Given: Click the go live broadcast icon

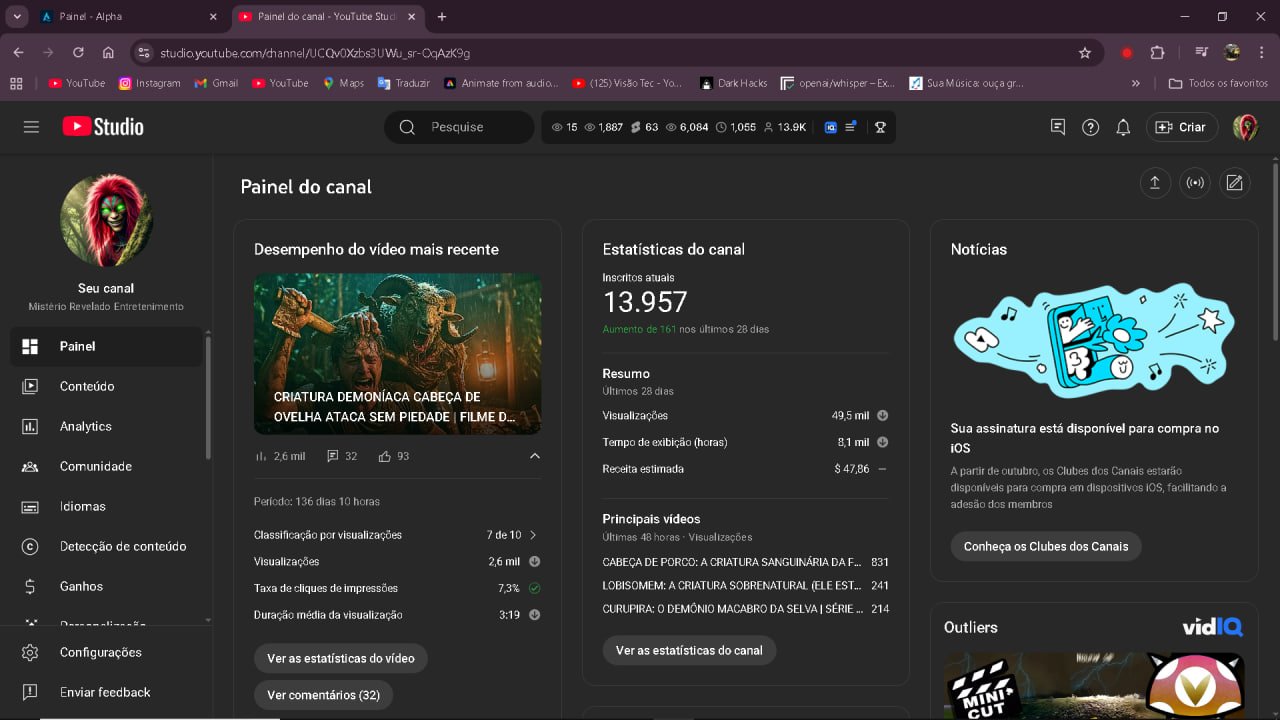Looking at the screenshot, I should click(1194, 183).
